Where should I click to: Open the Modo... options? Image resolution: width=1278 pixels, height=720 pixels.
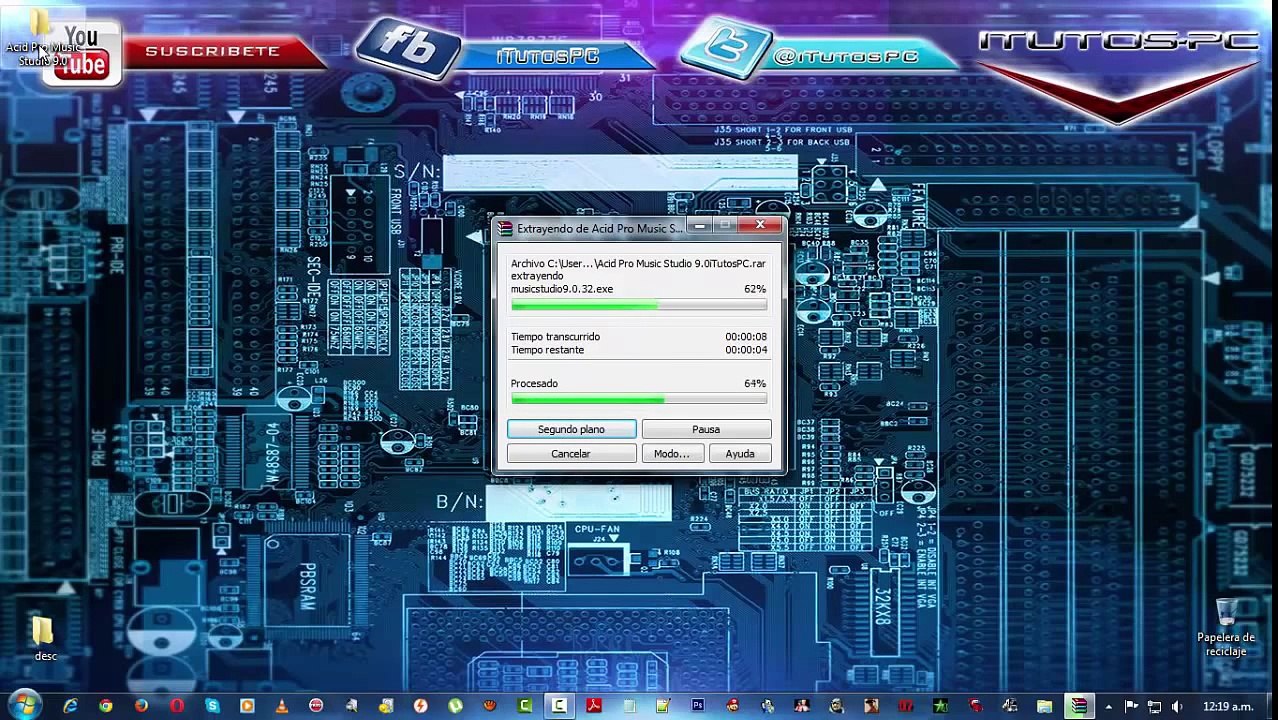[671, 454]
